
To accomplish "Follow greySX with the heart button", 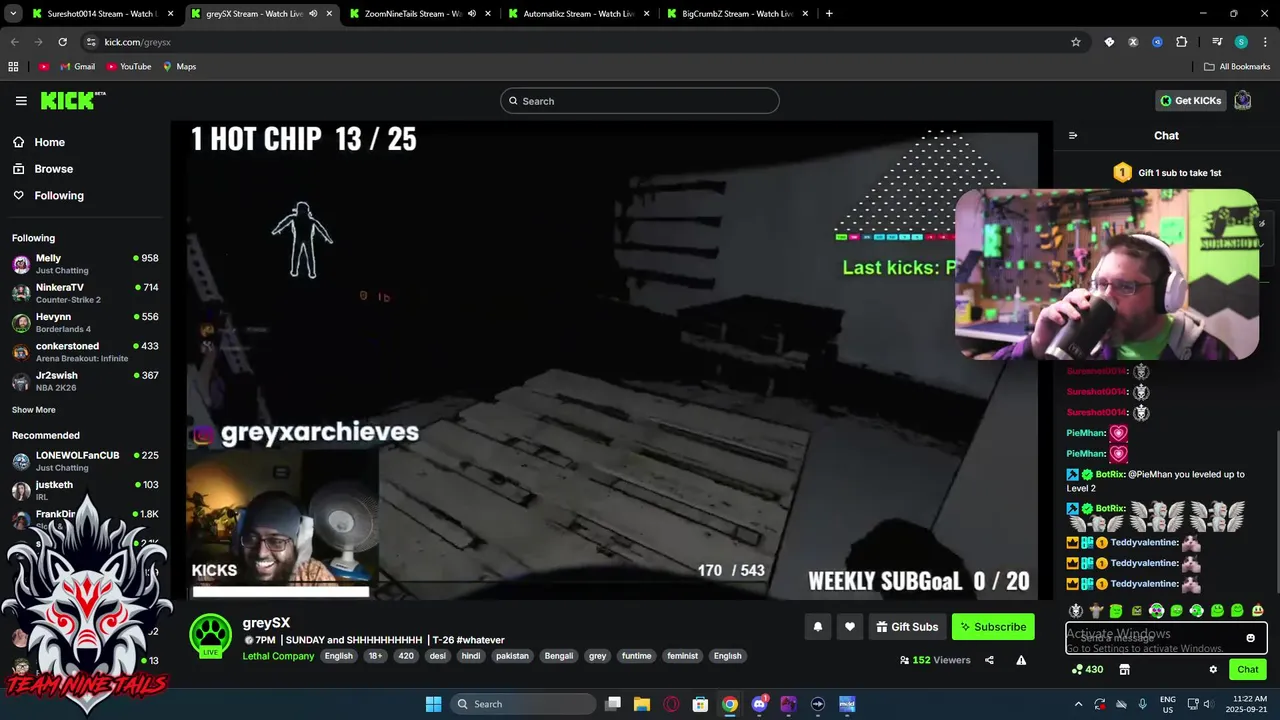I will 850,627.
